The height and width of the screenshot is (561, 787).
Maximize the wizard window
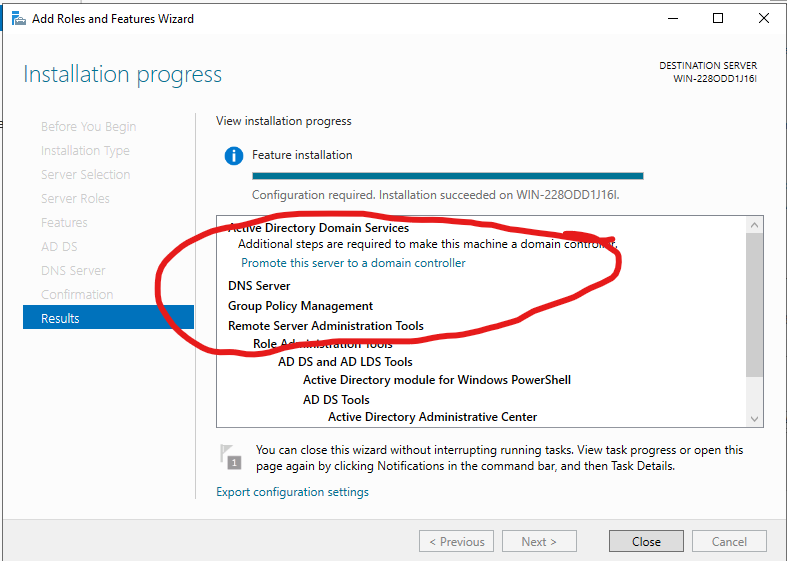[718, 19]
